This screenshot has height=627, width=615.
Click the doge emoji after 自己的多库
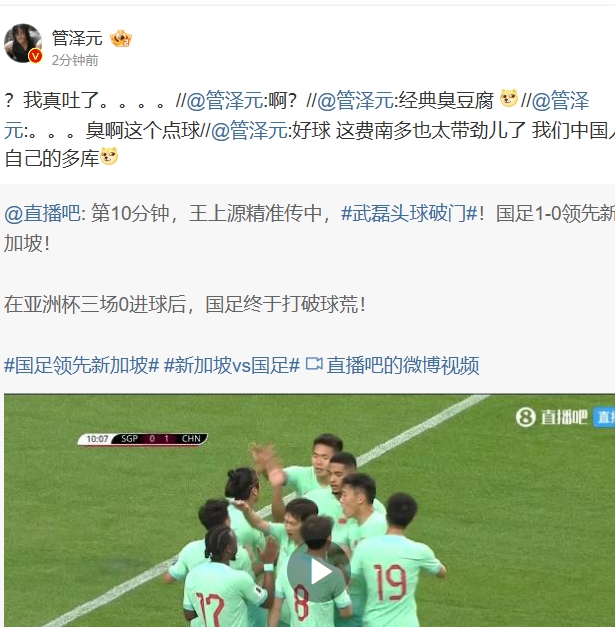pyautogui.click(x=109, y=156)
